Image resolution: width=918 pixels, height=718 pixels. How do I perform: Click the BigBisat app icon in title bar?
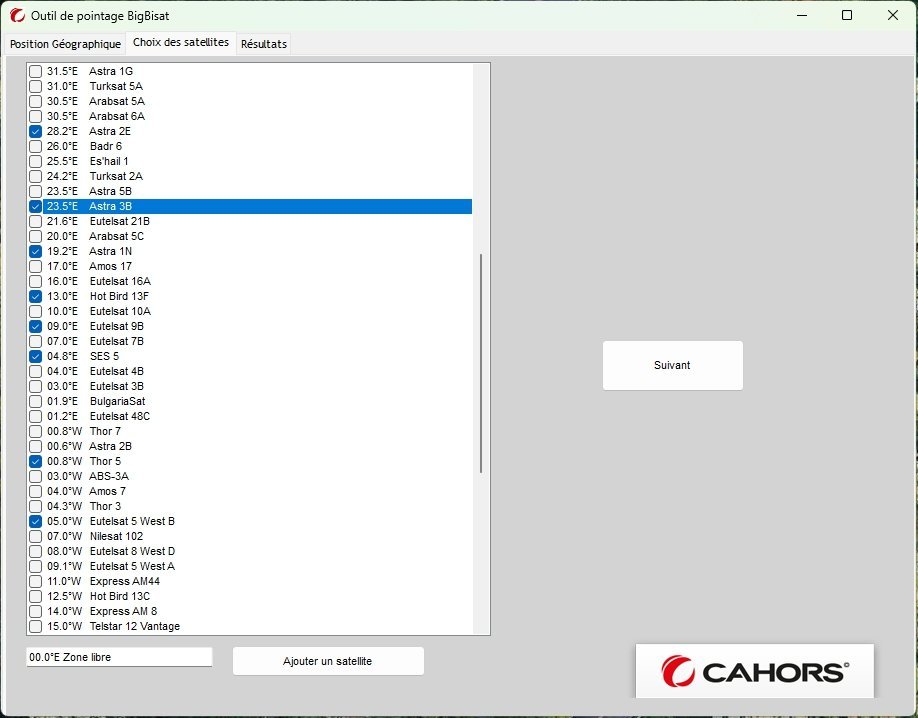coord(17,16)
